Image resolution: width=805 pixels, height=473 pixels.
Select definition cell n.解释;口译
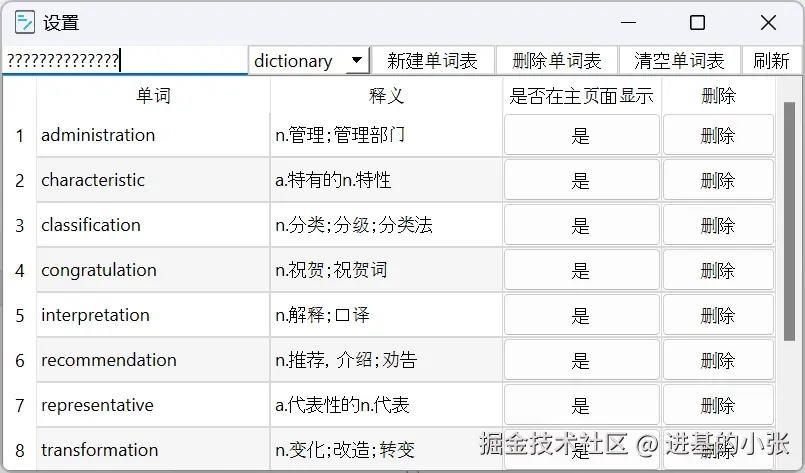click(x=386, y=315)
